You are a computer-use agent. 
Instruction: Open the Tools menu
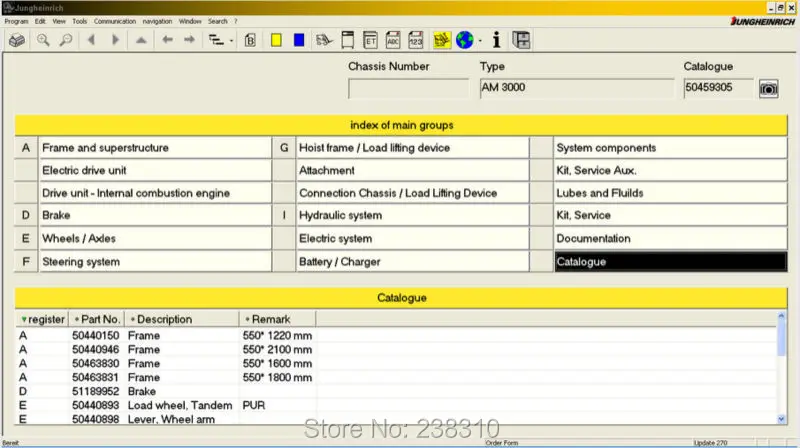pos(80,21)
